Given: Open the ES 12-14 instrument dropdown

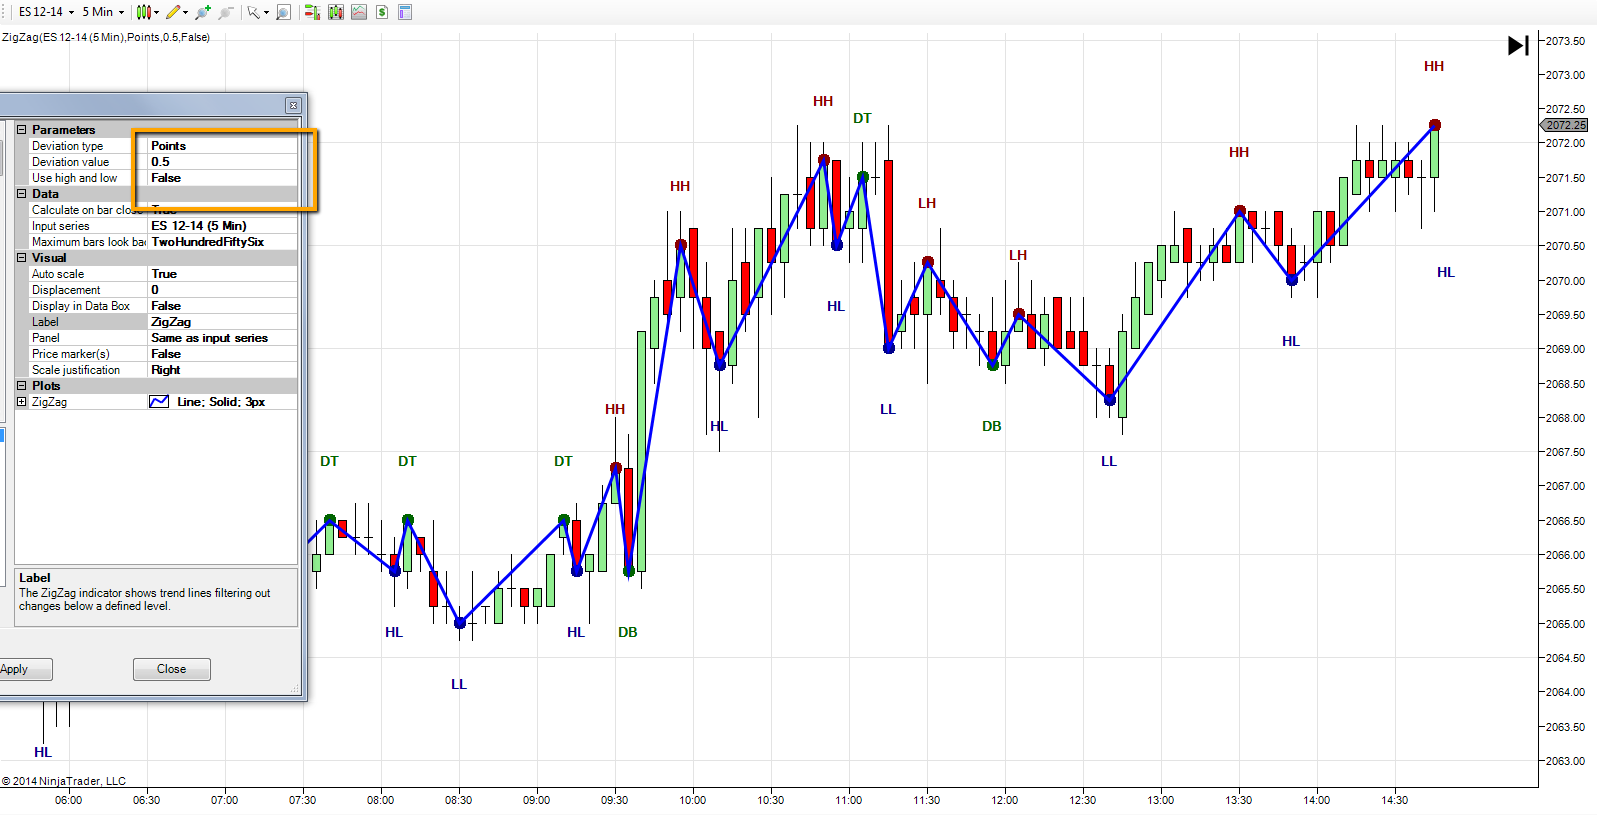Looking at the screenshot, I should coord(45,12).
